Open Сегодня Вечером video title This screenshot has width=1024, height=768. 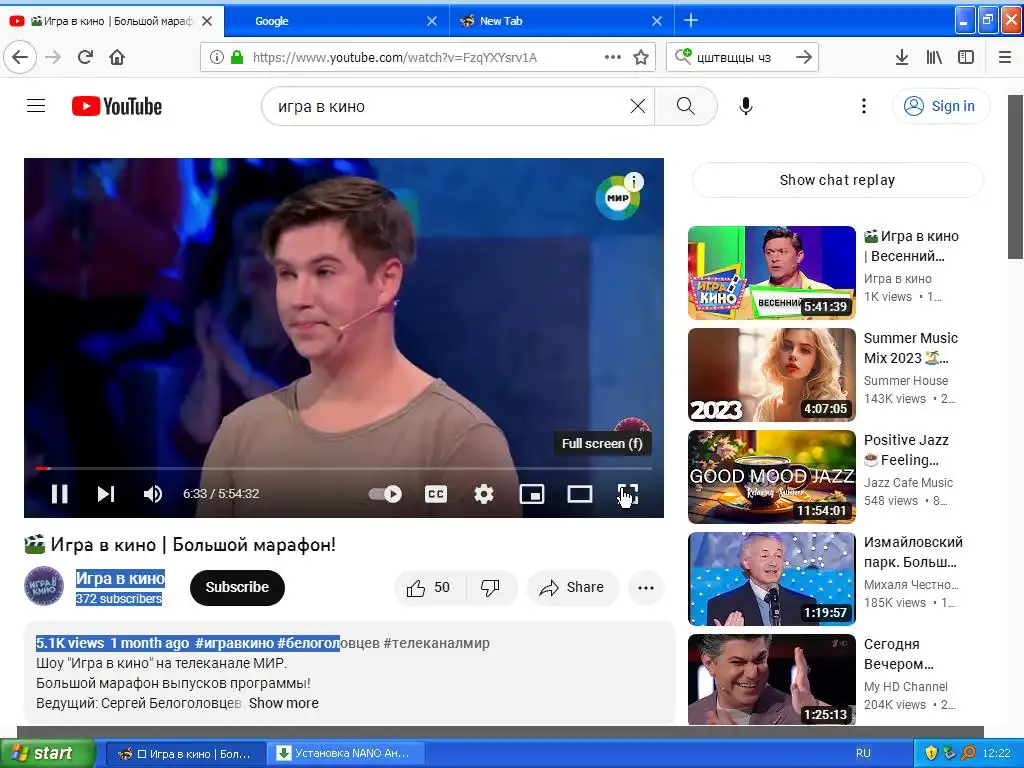click(x=899, y=654)
